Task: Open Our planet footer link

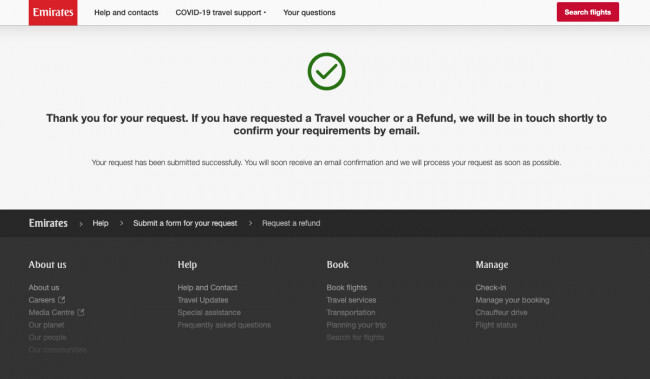Action: click(x=46, y=325)
